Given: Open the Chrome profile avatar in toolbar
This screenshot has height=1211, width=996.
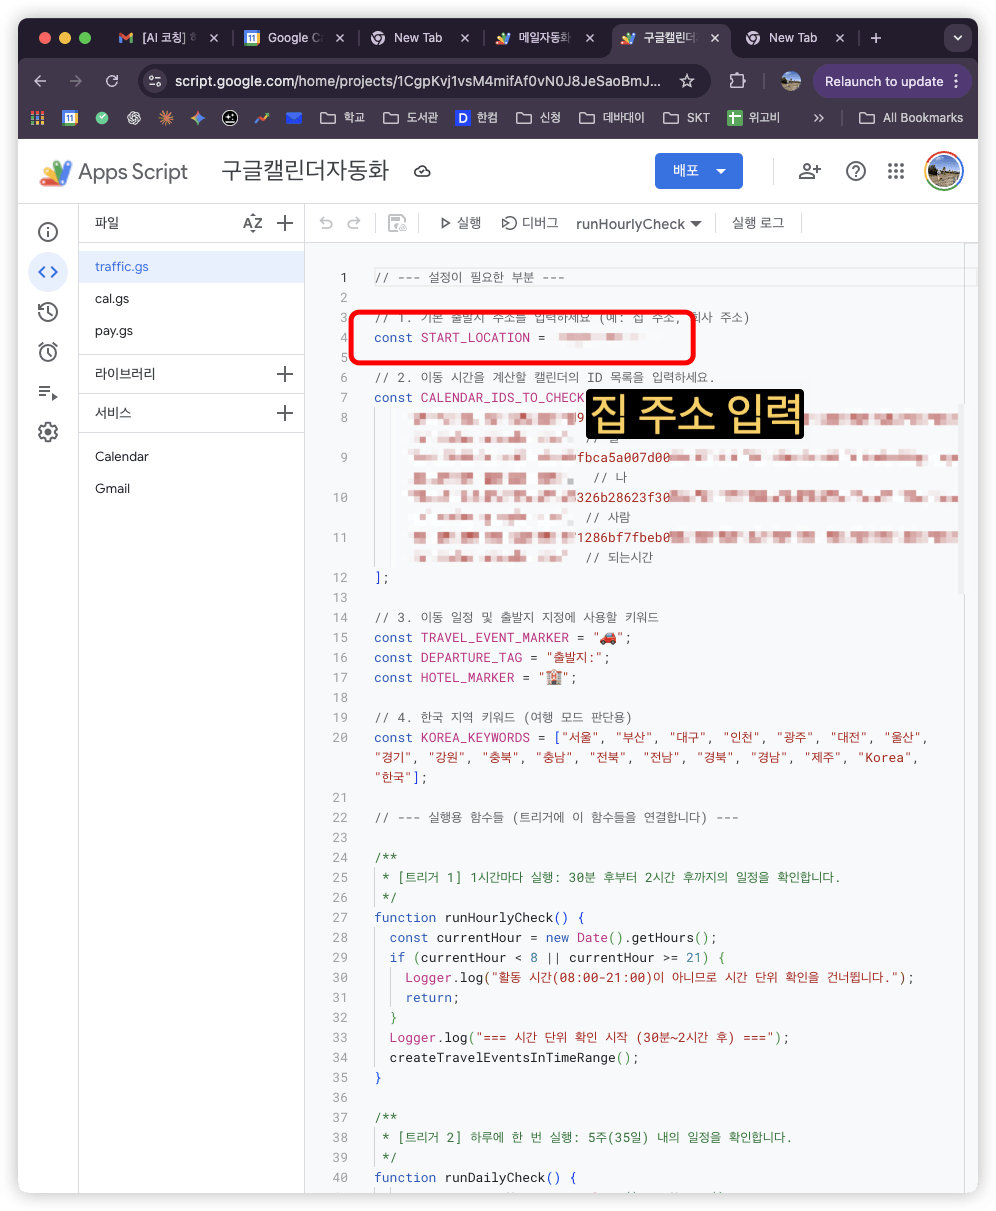Looking at the screenshot, I should (x=791, y=82).
